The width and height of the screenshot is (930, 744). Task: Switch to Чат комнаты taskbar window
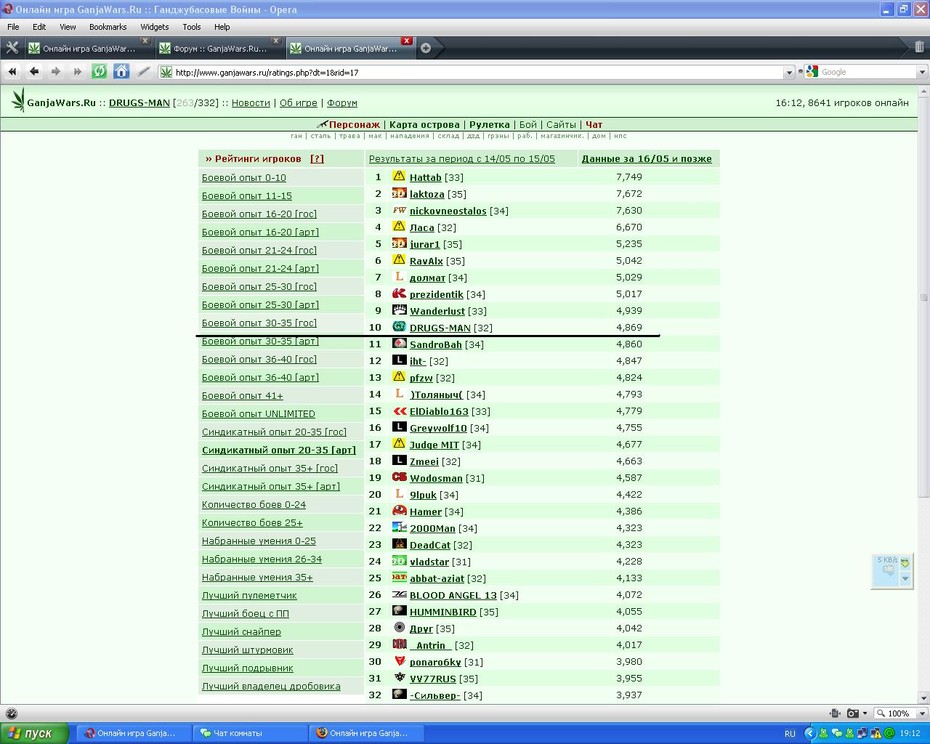pyautogui.click(x=251, y=733)
